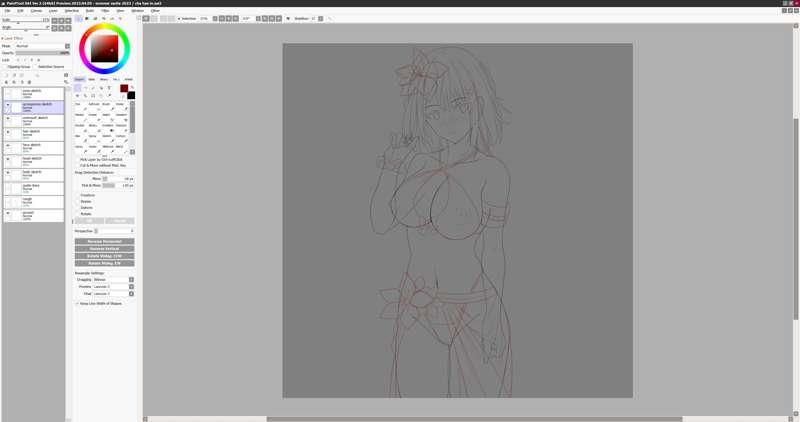Screen dimensions: 800x422
Task: Select the Hand pan tool
Action: click(101, 95)
